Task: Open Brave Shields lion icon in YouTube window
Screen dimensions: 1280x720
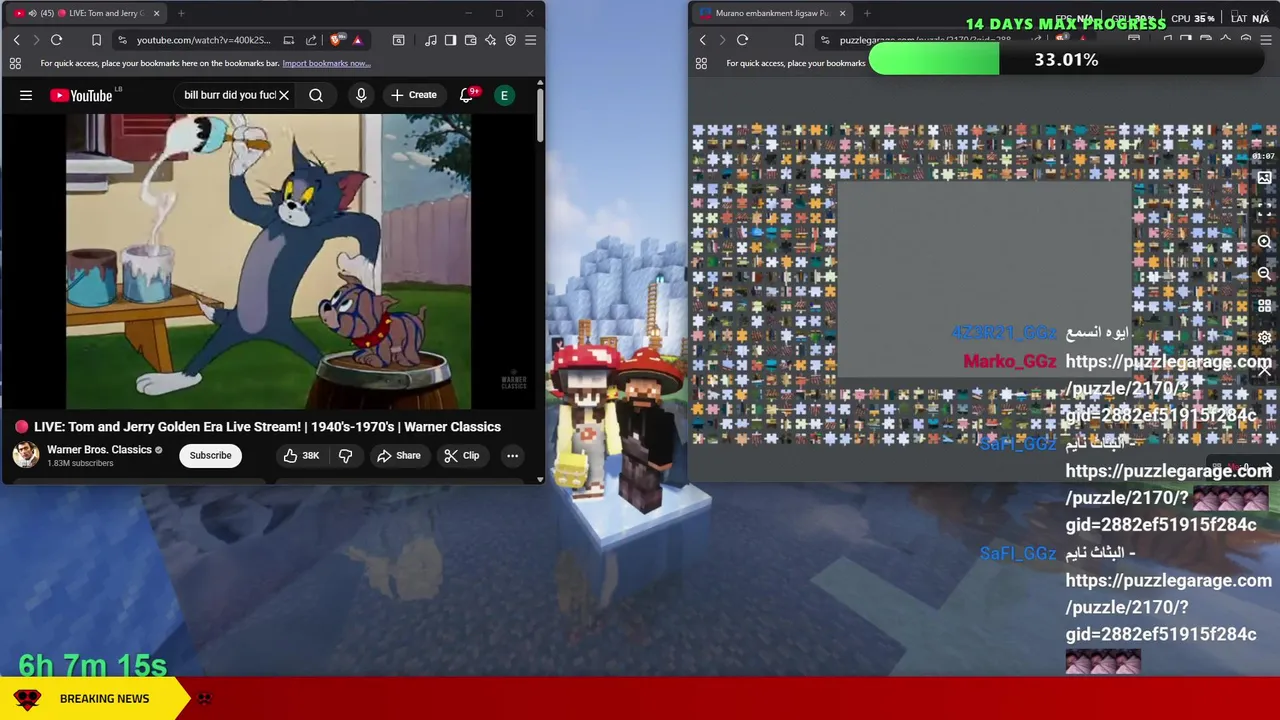Action: tap(336, 40)
